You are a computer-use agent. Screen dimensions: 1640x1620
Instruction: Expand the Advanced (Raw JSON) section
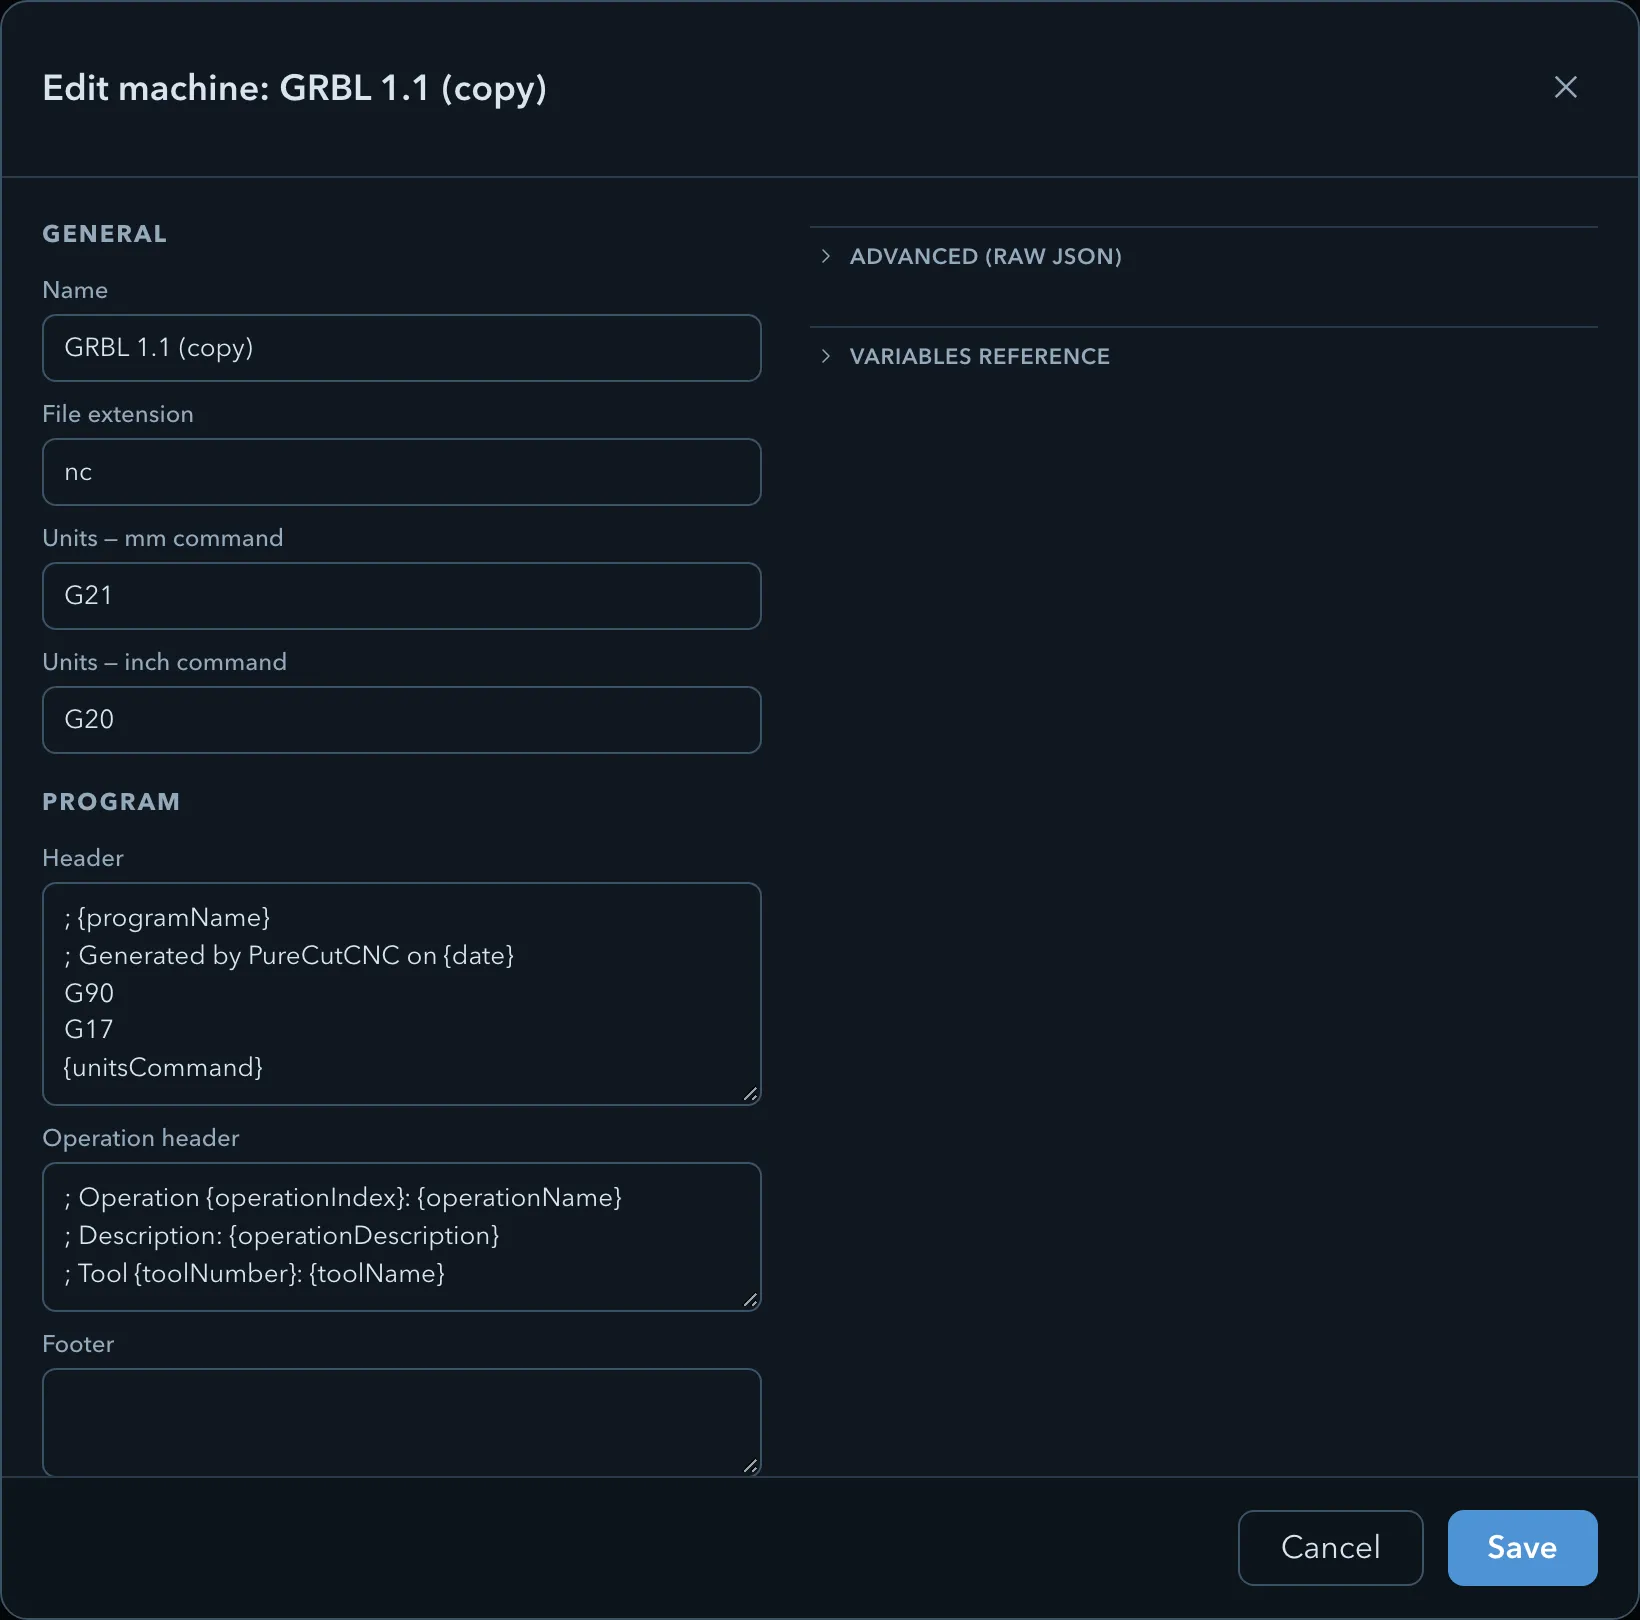985,257
